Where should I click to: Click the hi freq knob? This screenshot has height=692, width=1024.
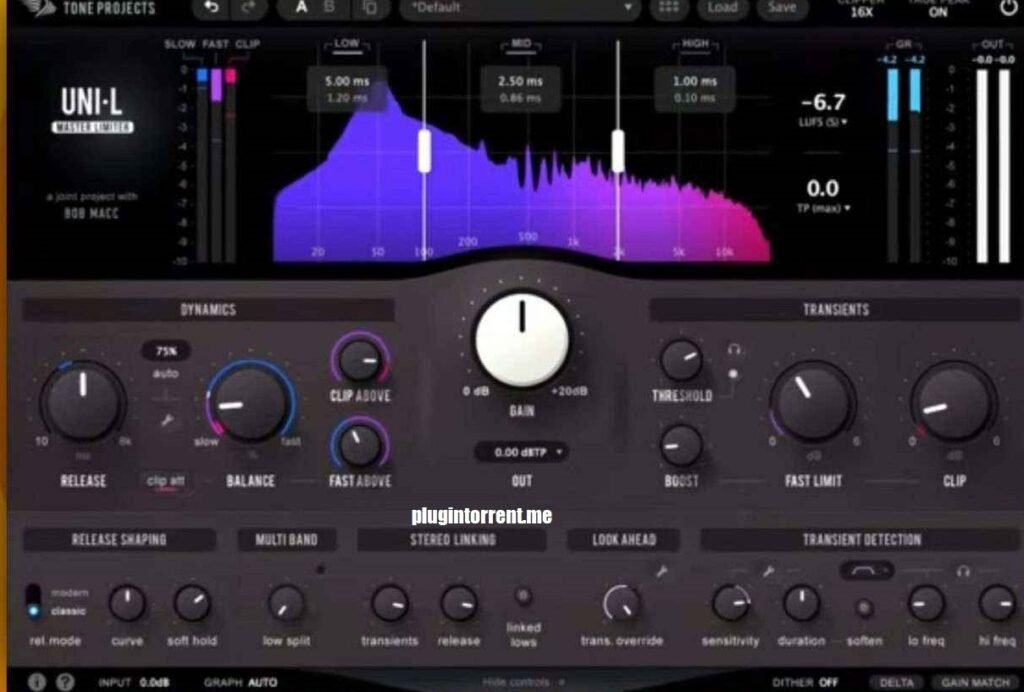[x=998, y=603]
